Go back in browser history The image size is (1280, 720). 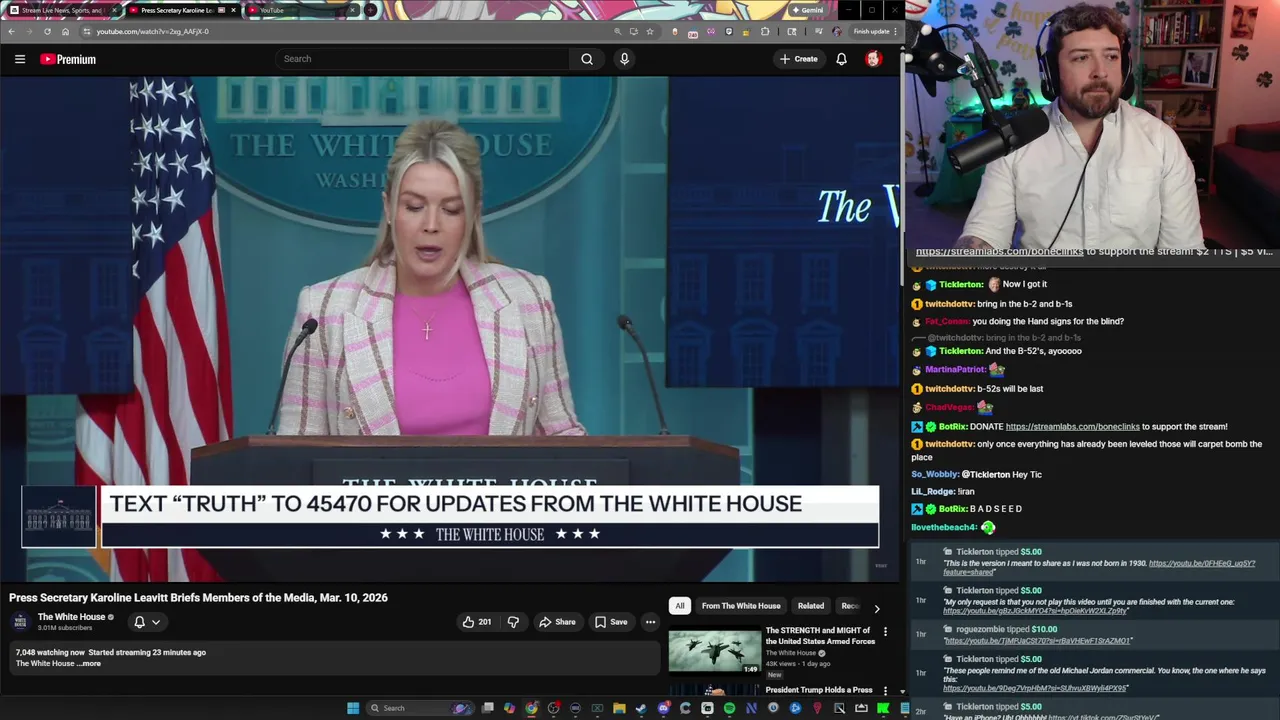(11, 31)
